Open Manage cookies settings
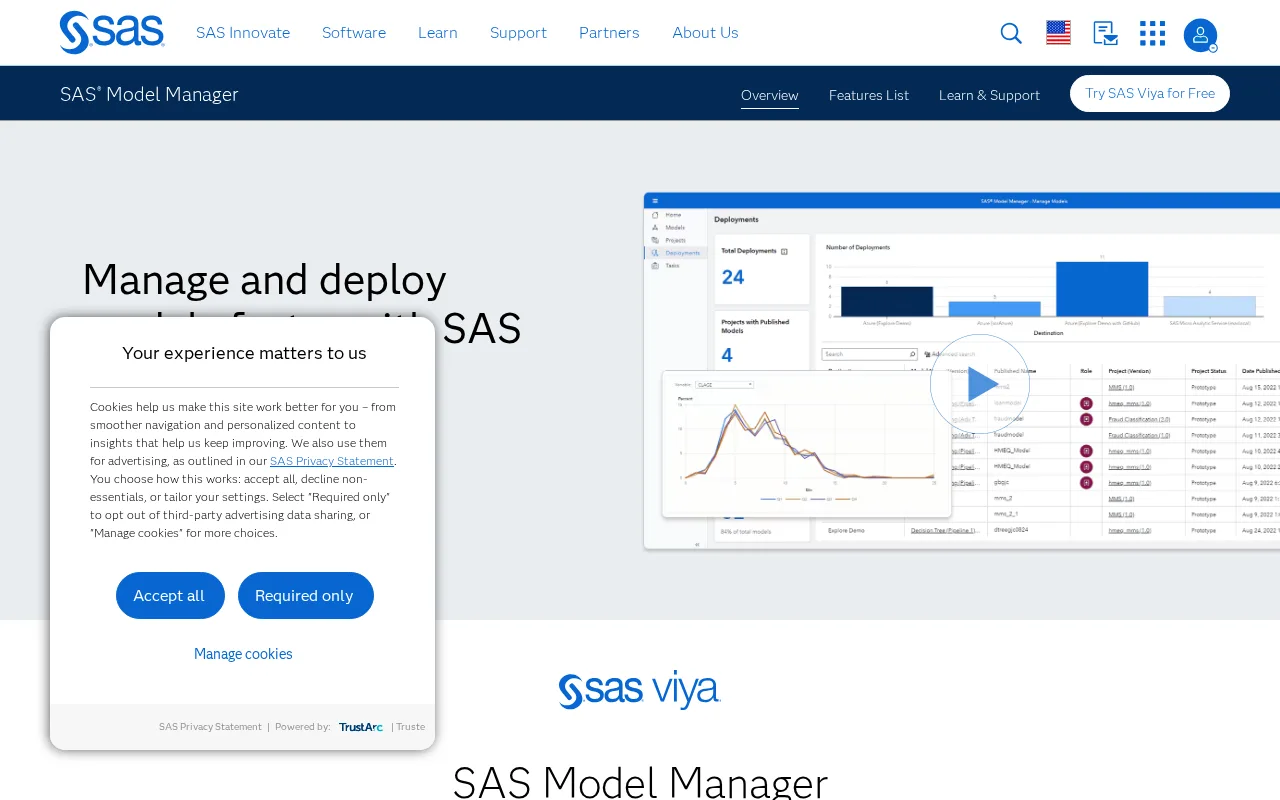Image resolution: width=1280 pixels, height=800 pixels. (243, 654)
